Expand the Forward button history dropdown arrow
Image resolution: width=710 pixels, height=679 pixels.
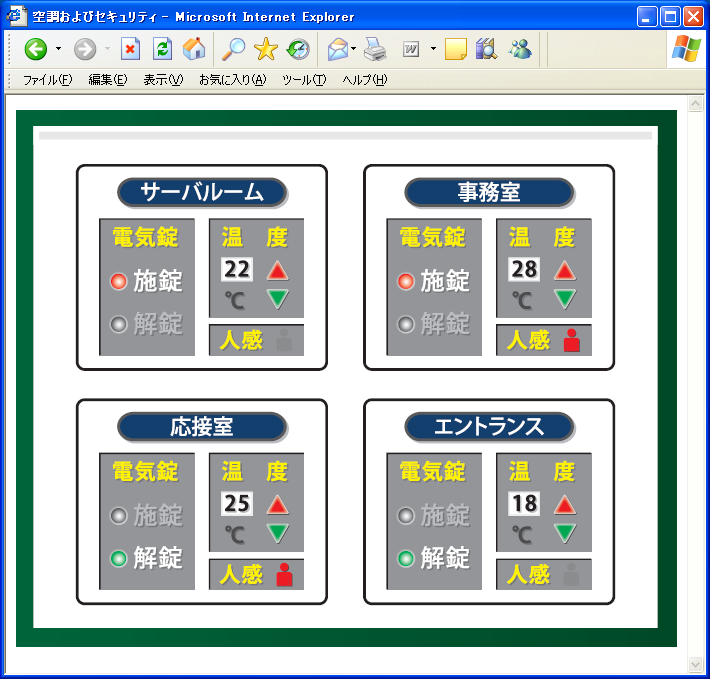pos(107,48)
